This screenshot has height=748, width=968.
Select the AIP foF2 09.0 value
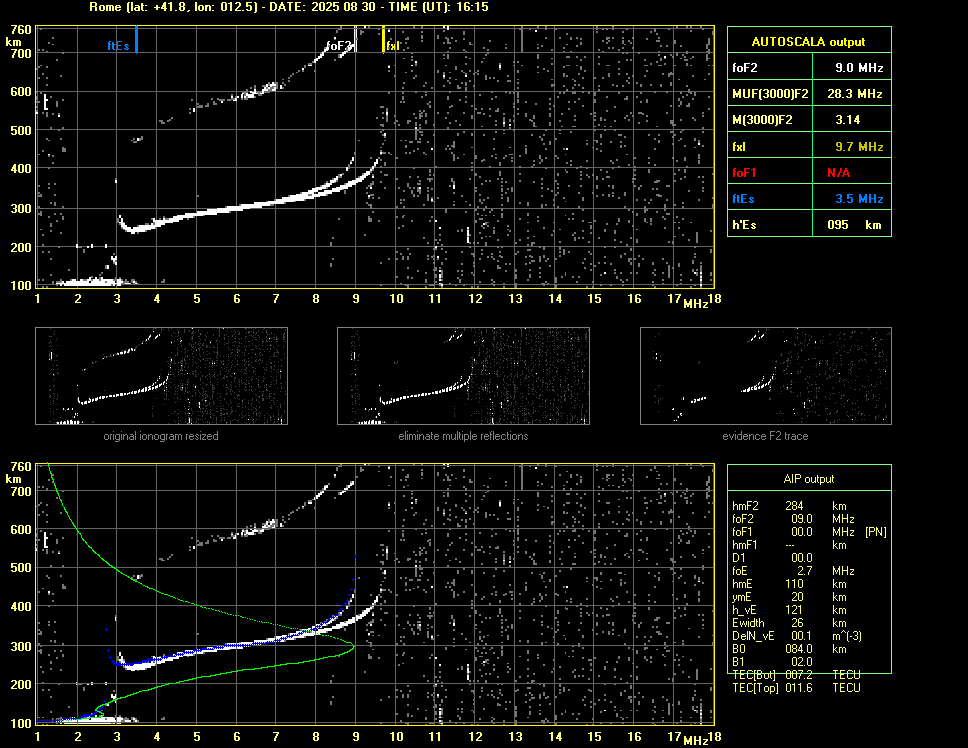pos(802,519)
